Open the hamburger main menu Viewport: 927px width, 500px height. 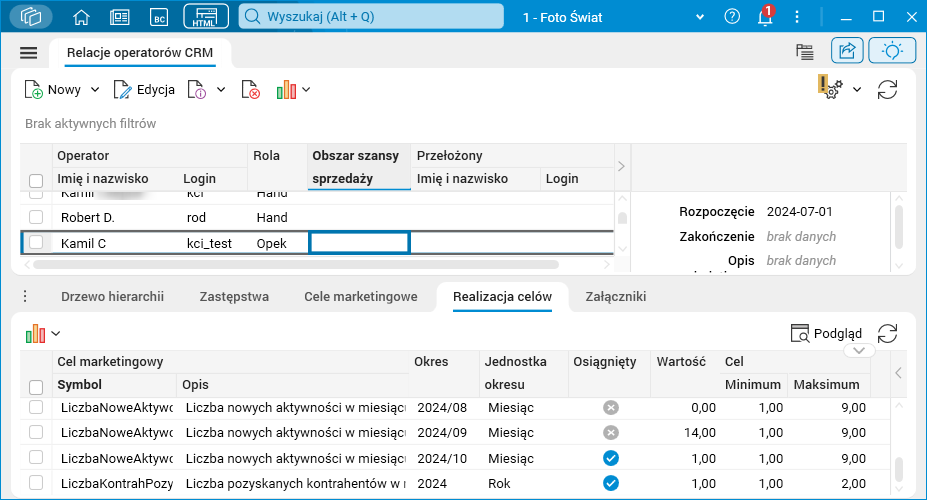(x=28, y=53)
